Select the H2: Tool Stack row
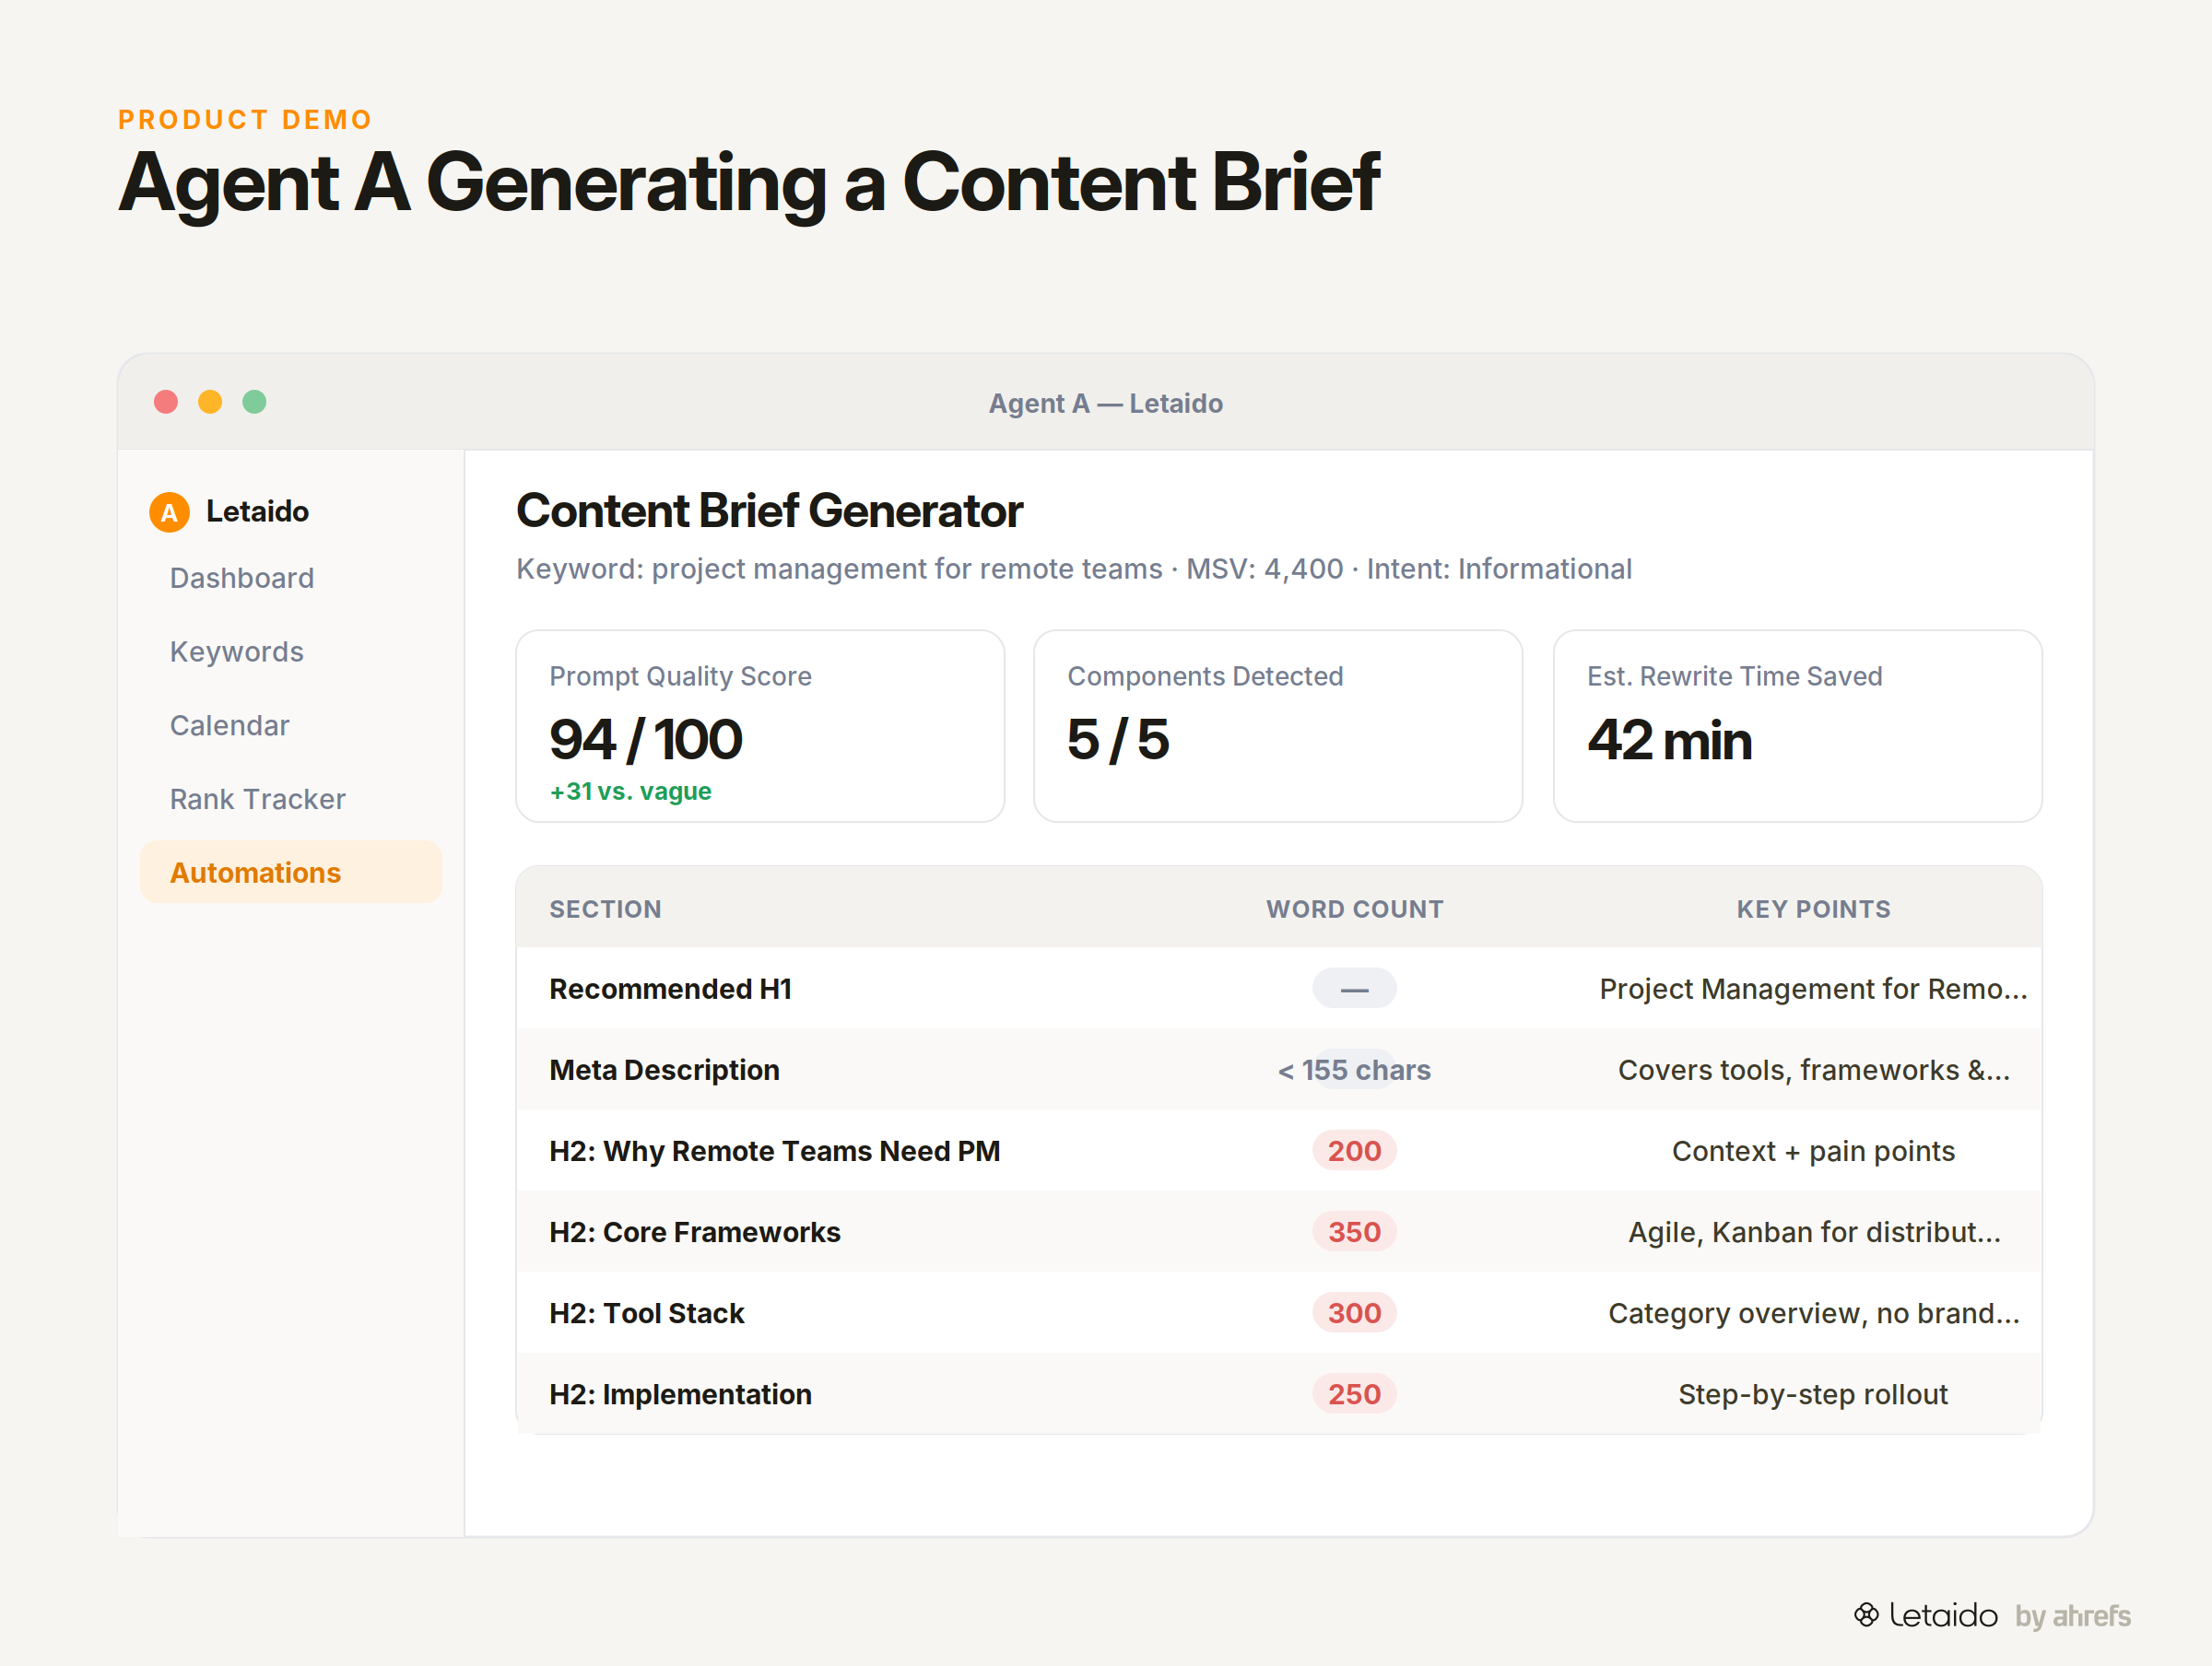Viewport: 2212px width, 1666px height. click(1279, 1313)
